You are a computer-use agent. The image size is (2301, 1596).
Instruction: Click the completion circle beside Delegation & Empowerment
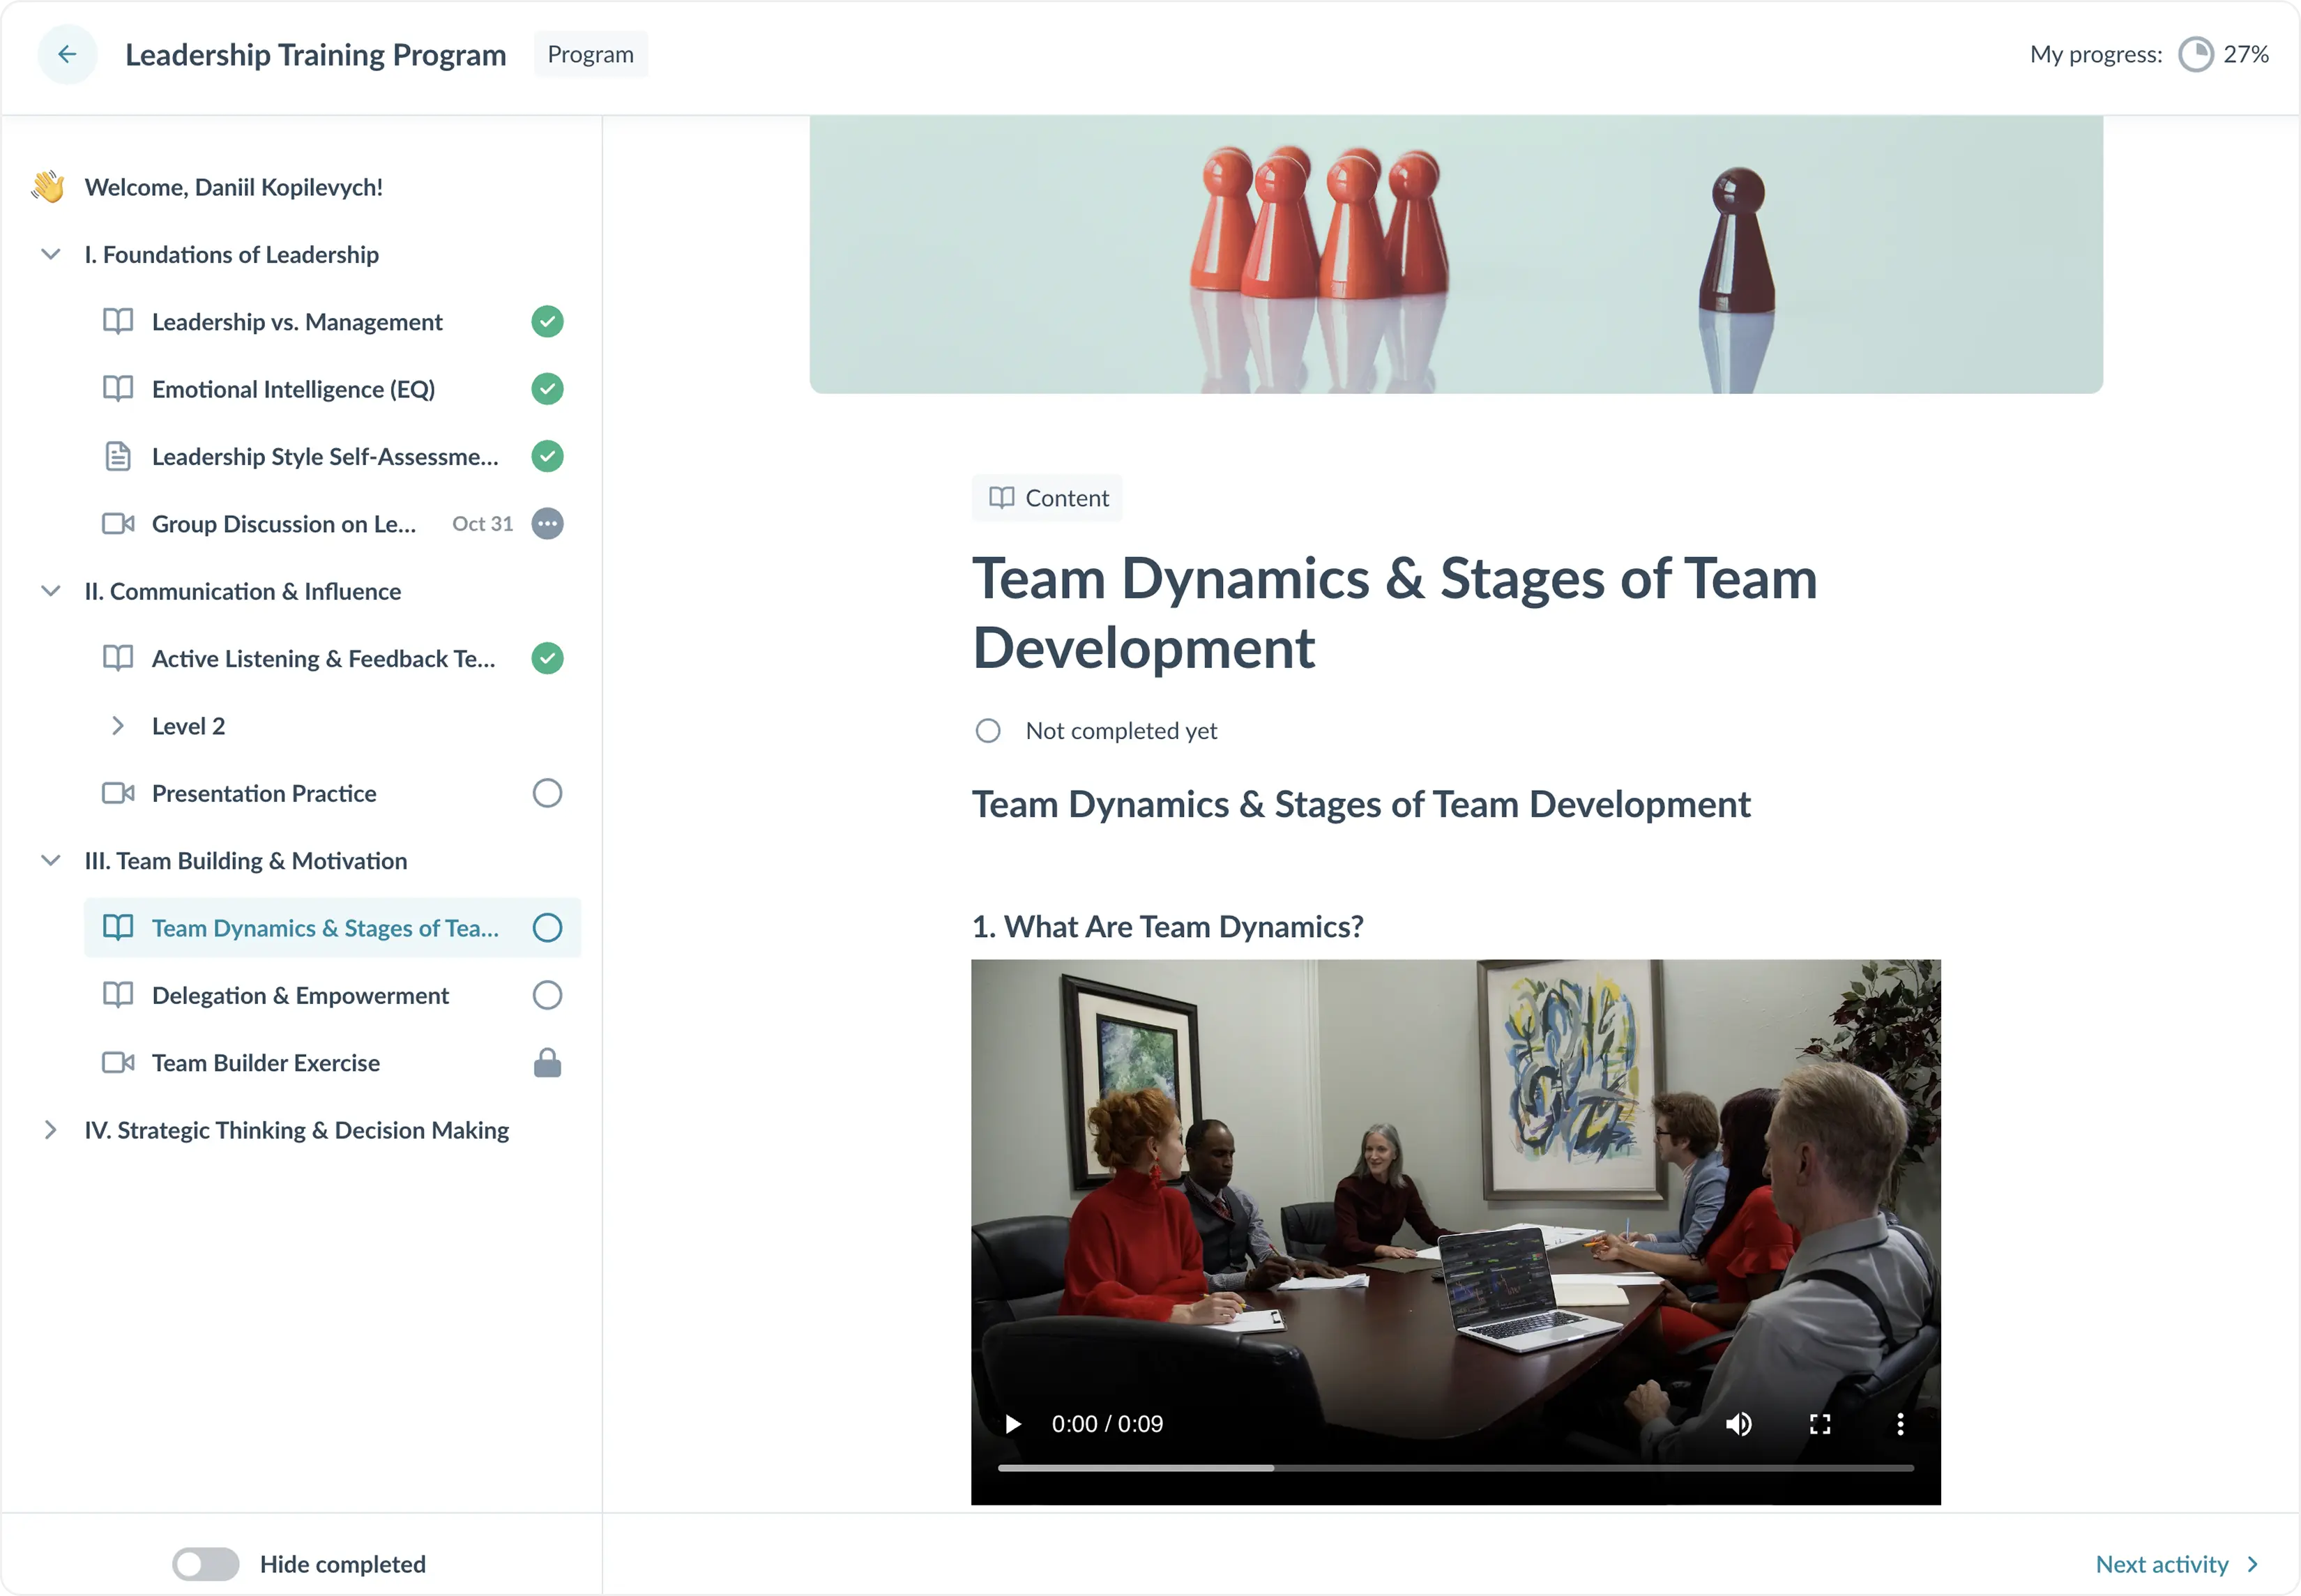[x=548, y=995]
